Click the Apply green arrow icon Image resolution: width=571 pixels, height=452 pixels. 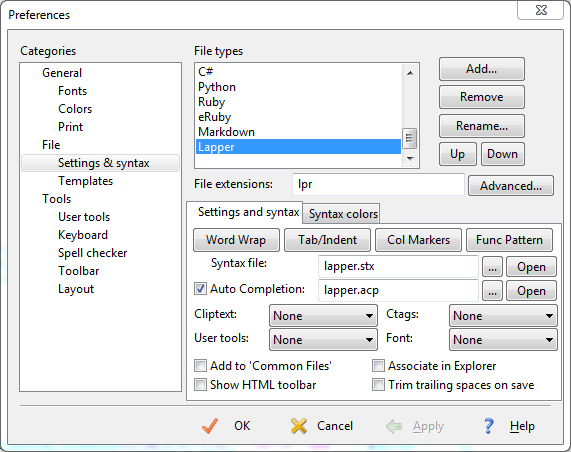pos(394,426)
